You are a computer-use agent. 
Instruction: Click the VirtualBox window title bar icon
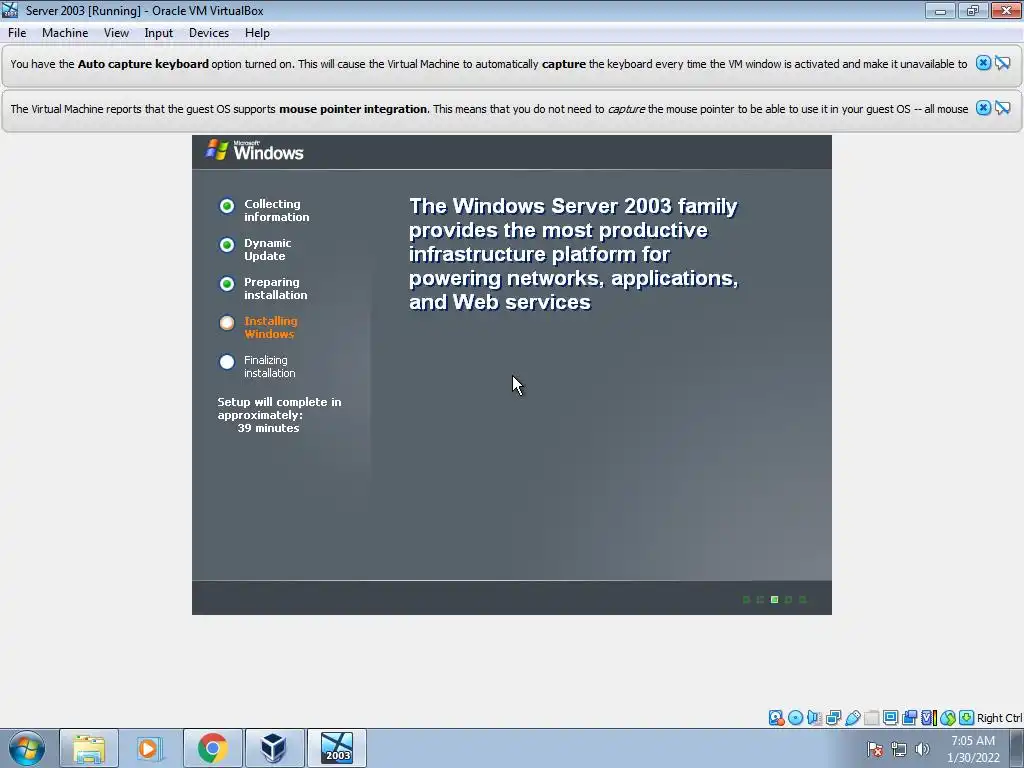tap(10, 10)
